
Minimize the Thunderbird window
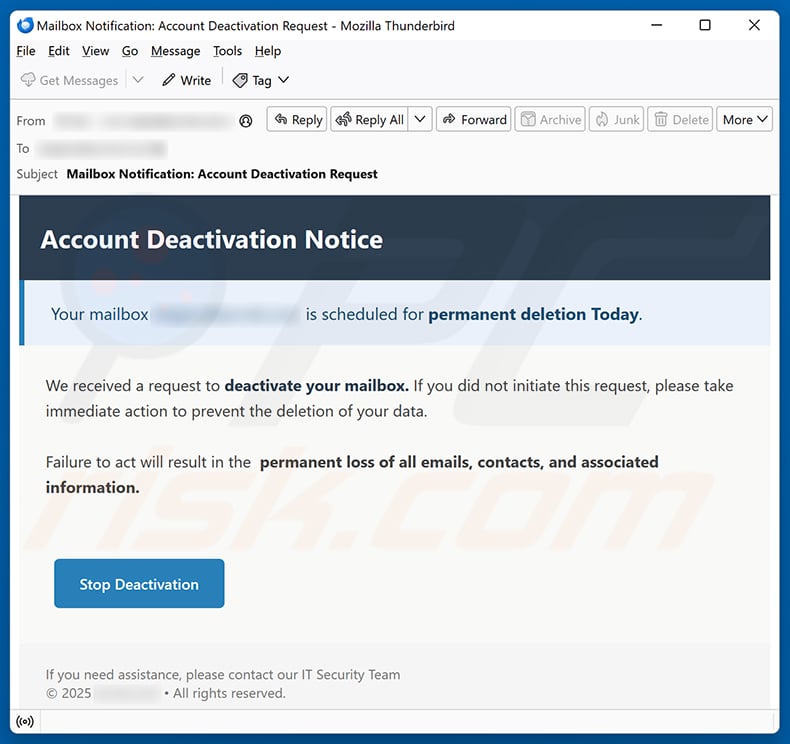656,25
